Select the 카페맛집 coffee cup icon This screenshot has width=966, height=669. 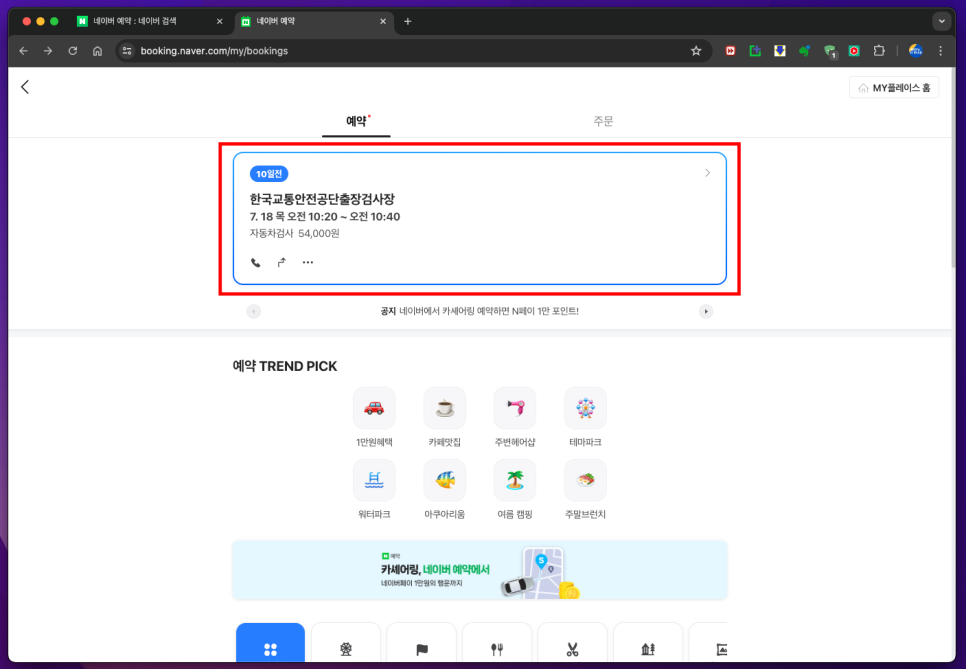444,408
